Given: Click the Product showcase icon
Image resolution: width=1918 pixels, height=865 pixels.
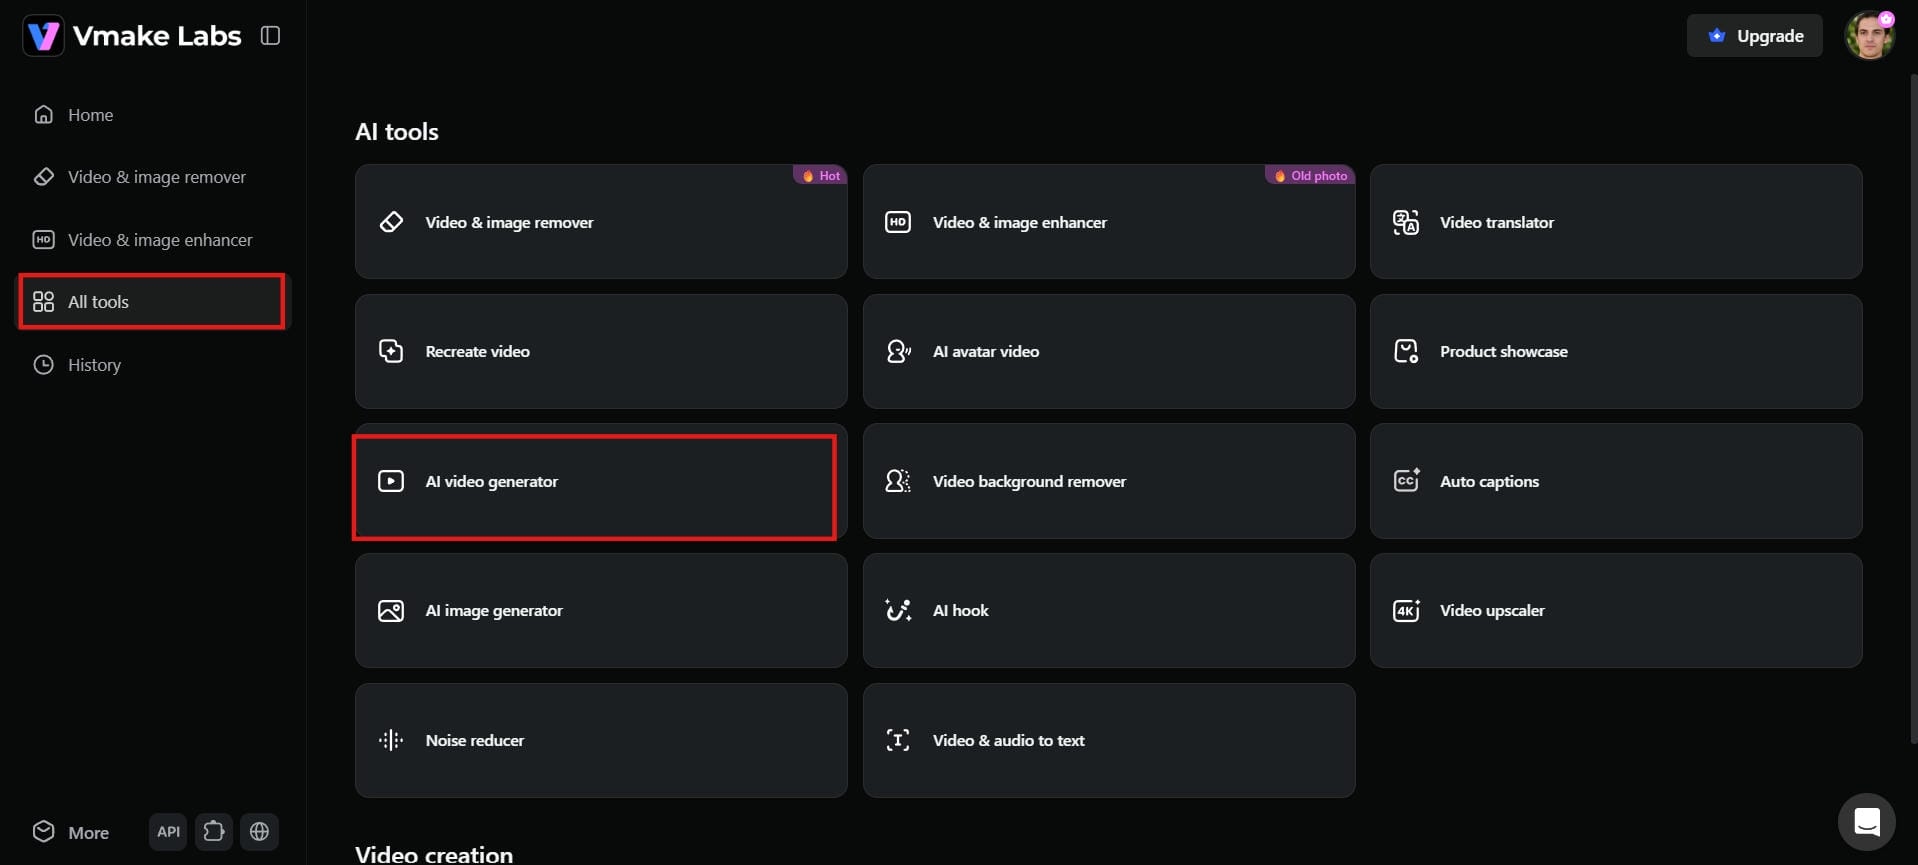Looking at the screenshot, I should point(1406,351).
